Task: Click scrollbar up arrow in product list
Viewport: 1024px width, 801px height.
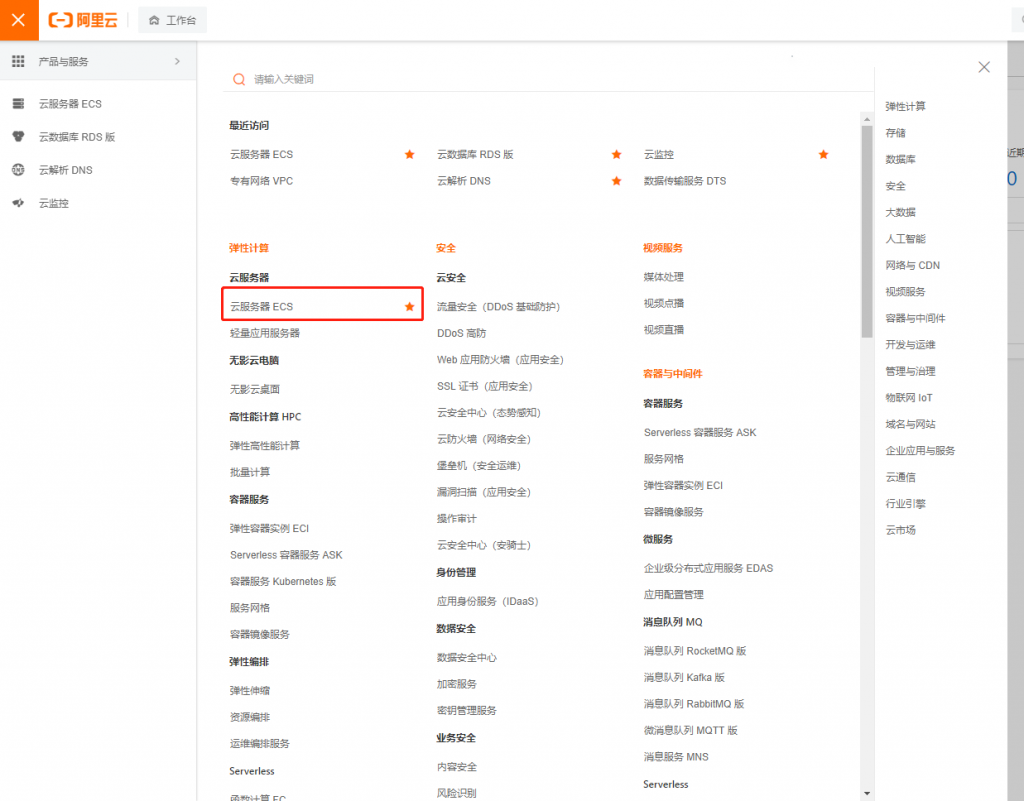Action: coord(867,119)
